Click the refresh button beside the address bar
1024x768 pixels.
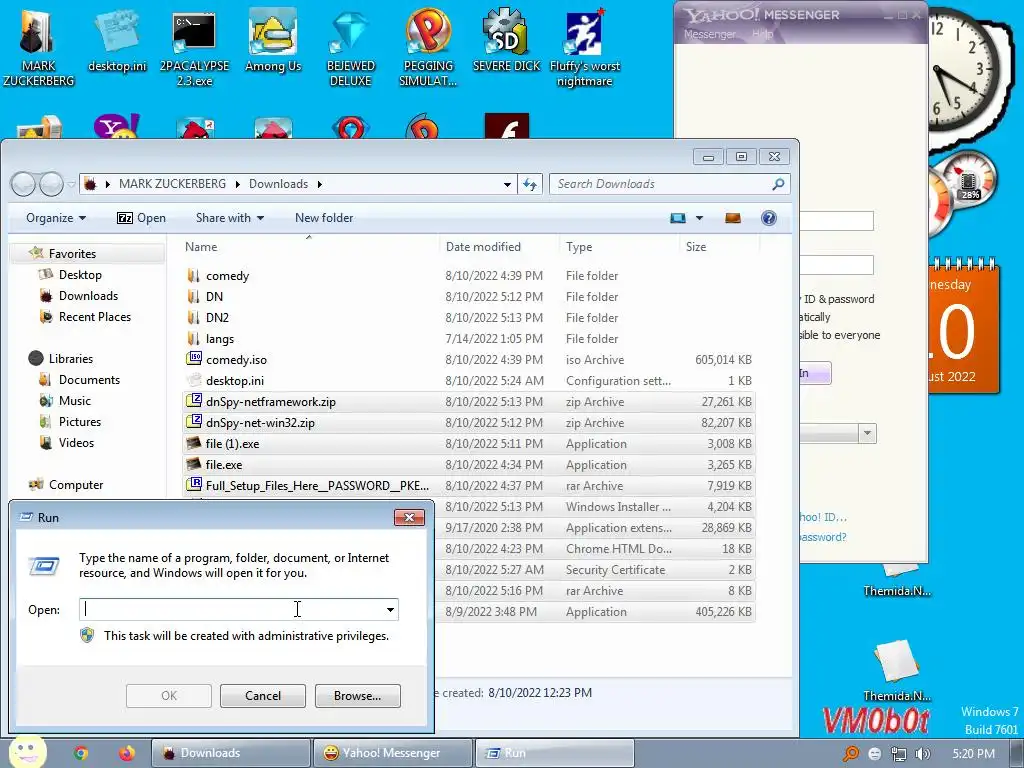tap(530, 184)
